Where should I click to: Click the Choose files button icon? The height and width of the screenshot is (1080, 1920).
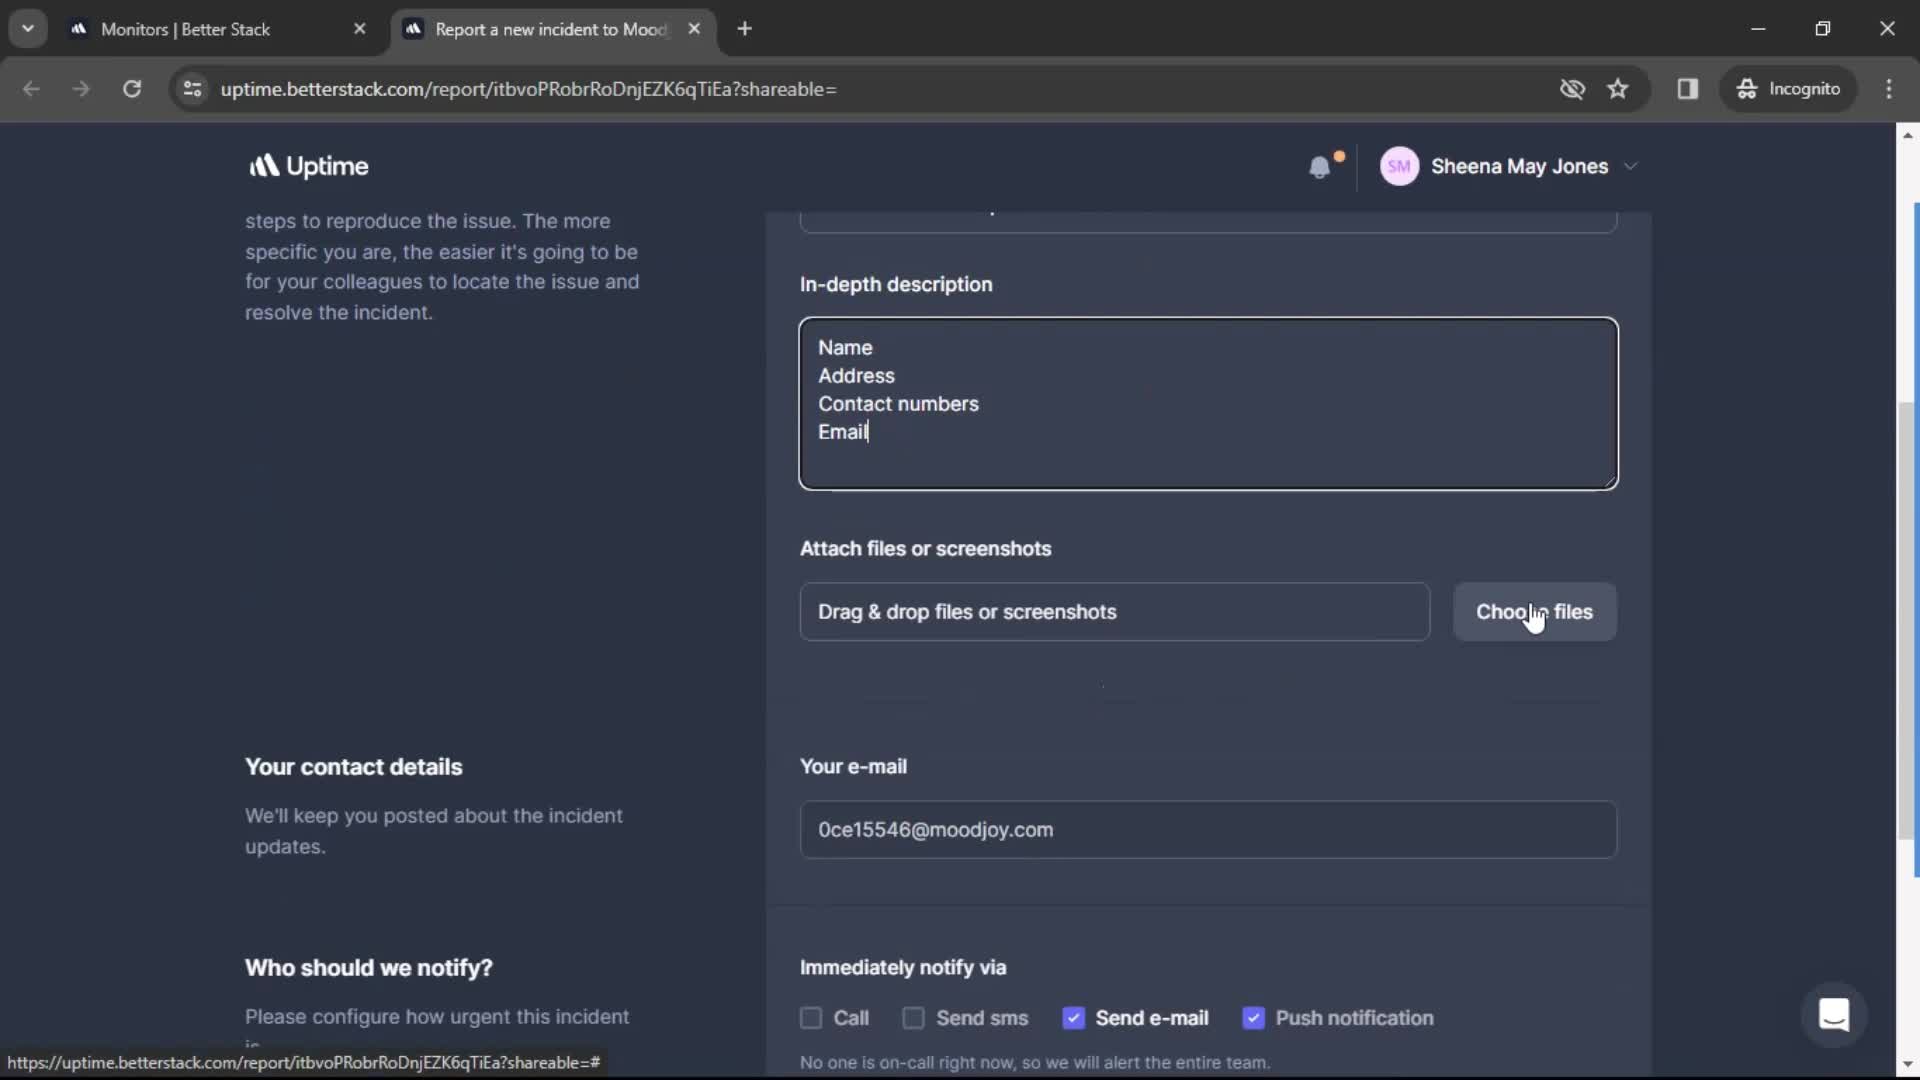1534,611
